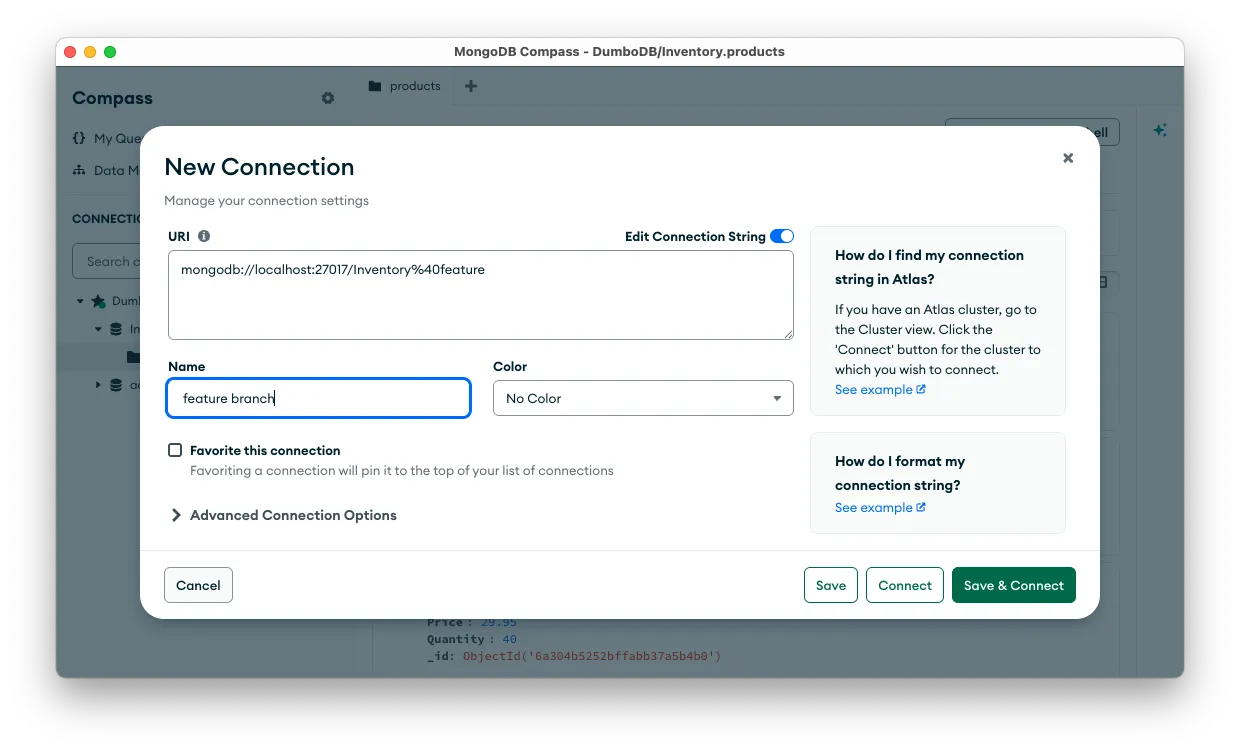The height and width of the screenshot is (752, 1240).
Task: Click the Name field containing feature branch
Action: point(319,398)
